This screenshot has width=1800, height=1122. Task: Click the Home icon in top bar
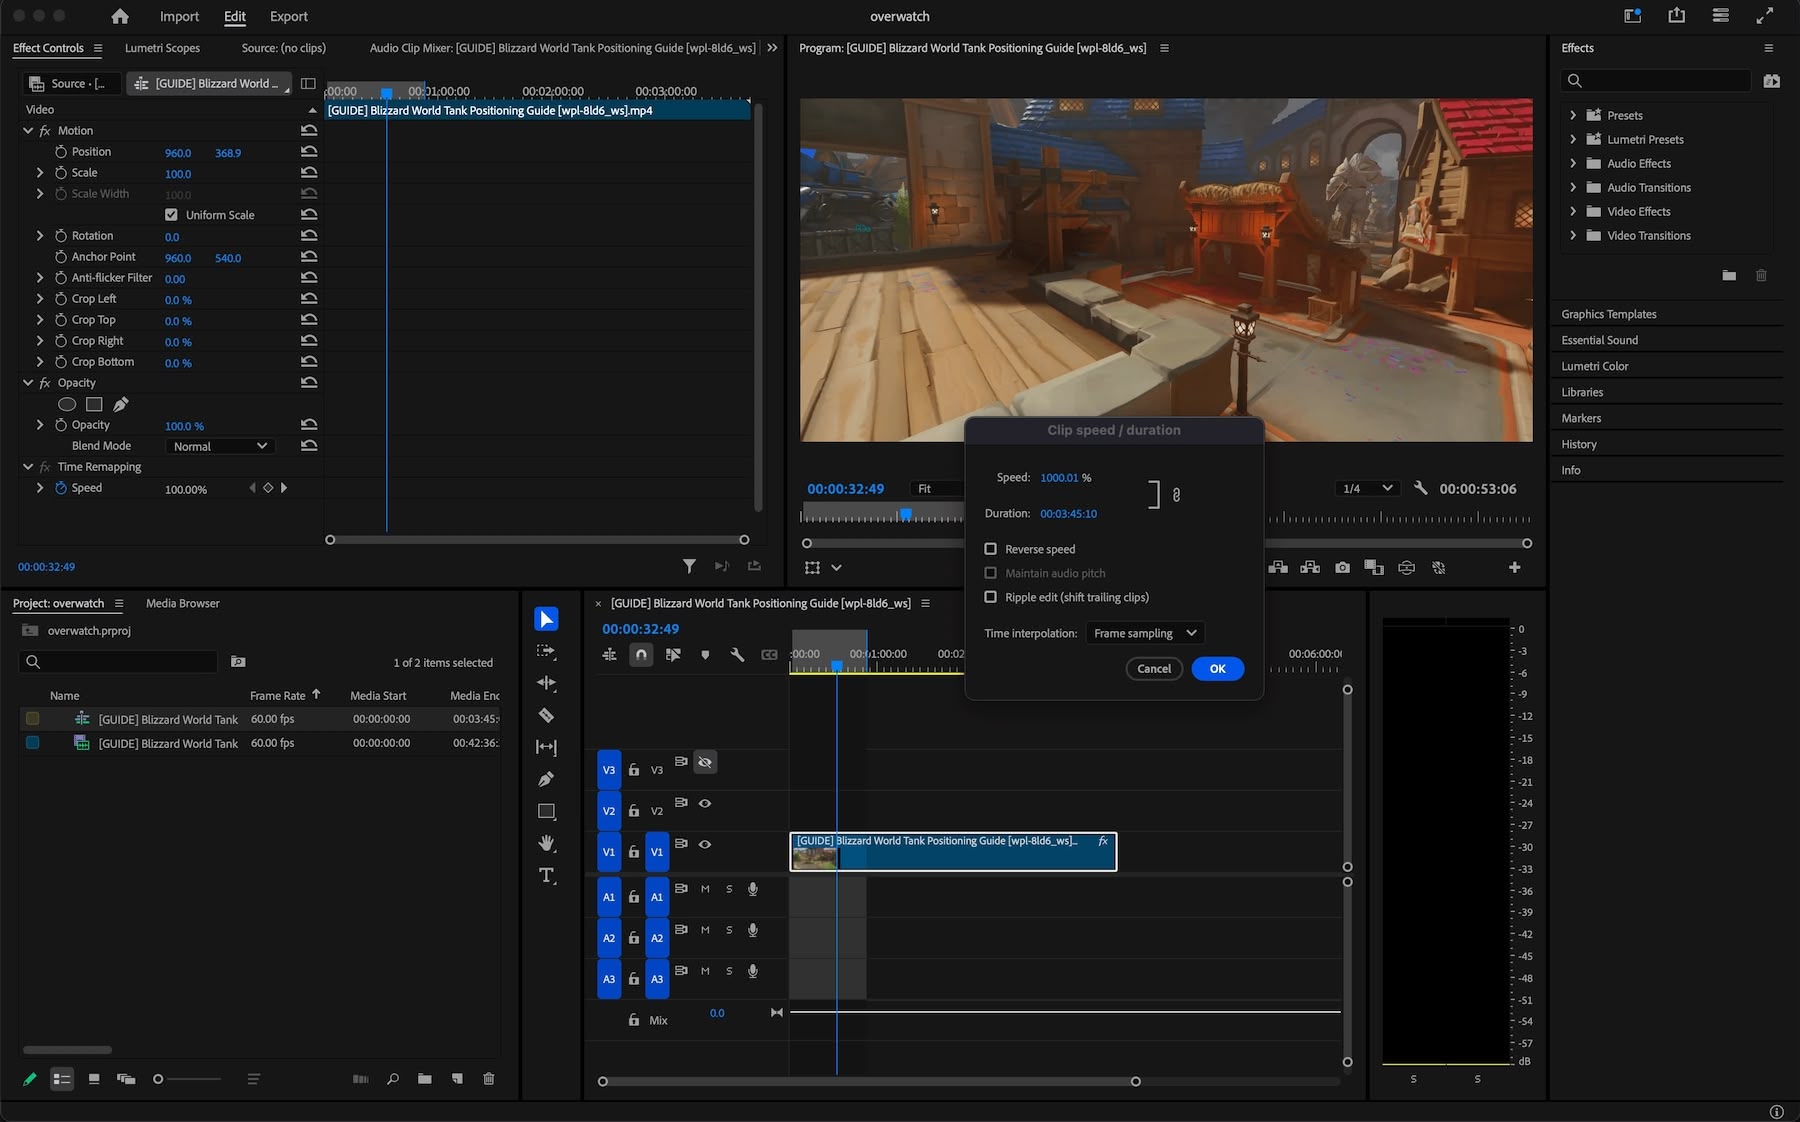(120, 16)
